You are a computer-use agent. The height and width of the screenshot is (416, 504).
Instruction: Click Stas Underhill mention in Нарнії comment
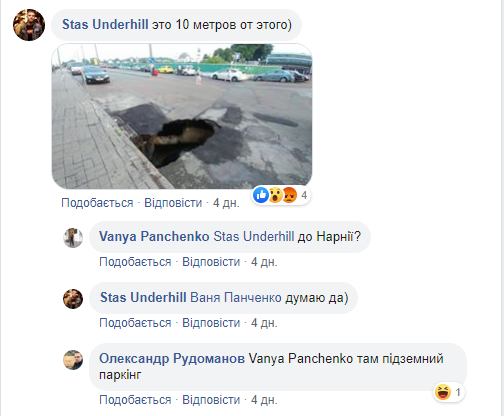click(254, 236)
